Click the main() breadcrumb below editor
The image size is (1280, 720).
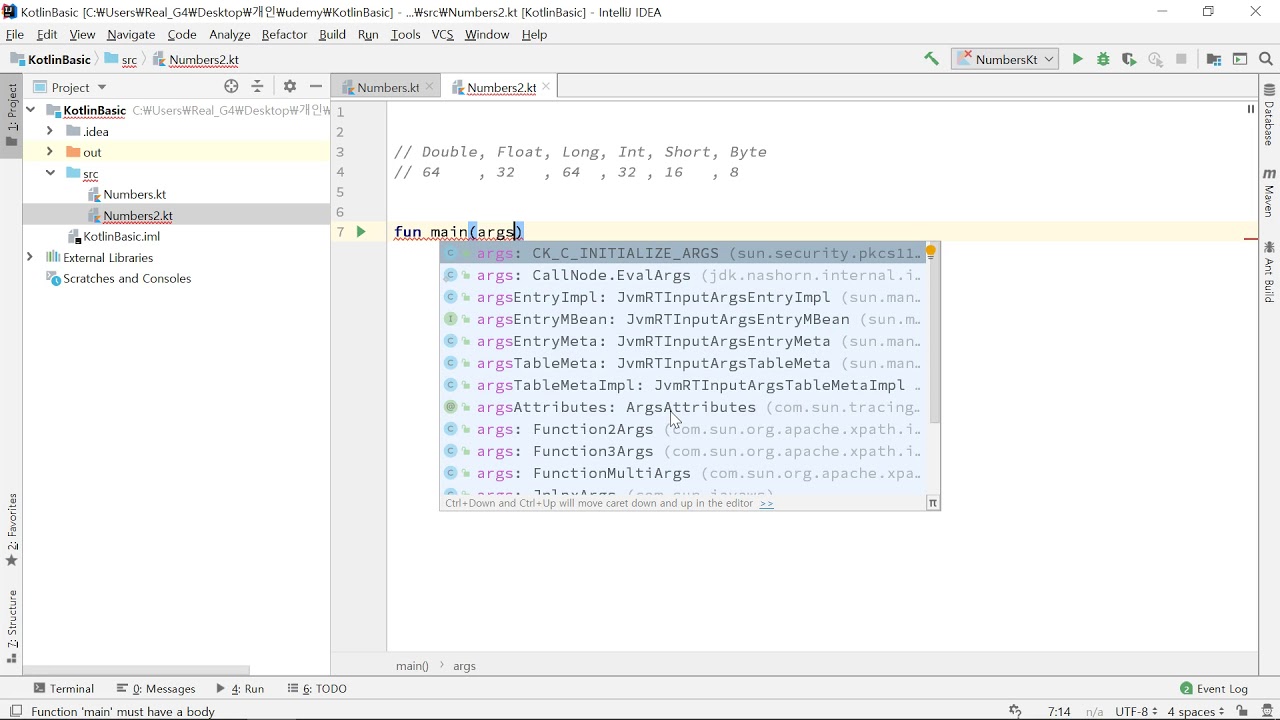[412, 666]
